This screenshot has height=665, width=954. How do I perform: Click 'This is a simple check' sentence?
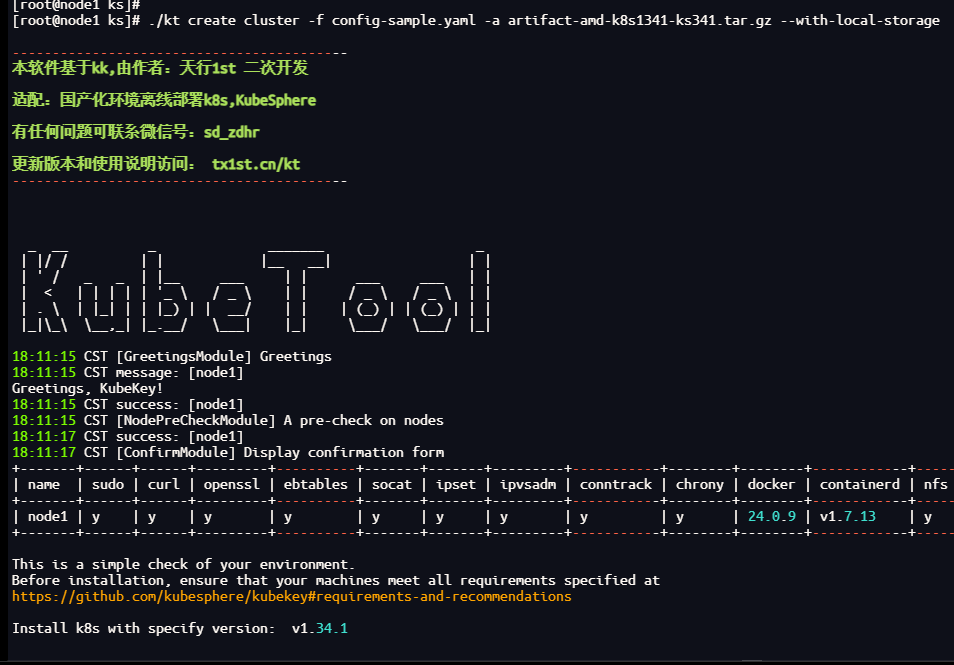[183, 565]
